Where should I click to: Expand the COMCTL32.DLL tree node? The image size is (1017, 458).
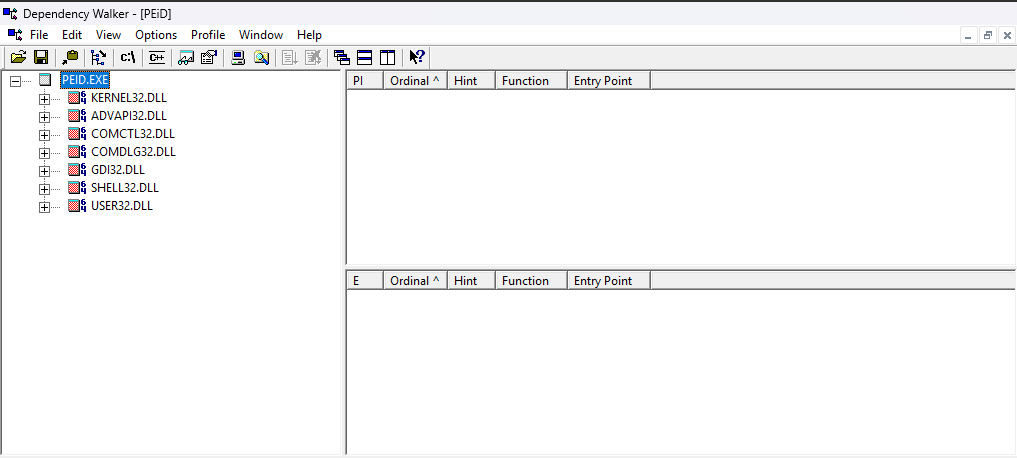pos(44,135)
